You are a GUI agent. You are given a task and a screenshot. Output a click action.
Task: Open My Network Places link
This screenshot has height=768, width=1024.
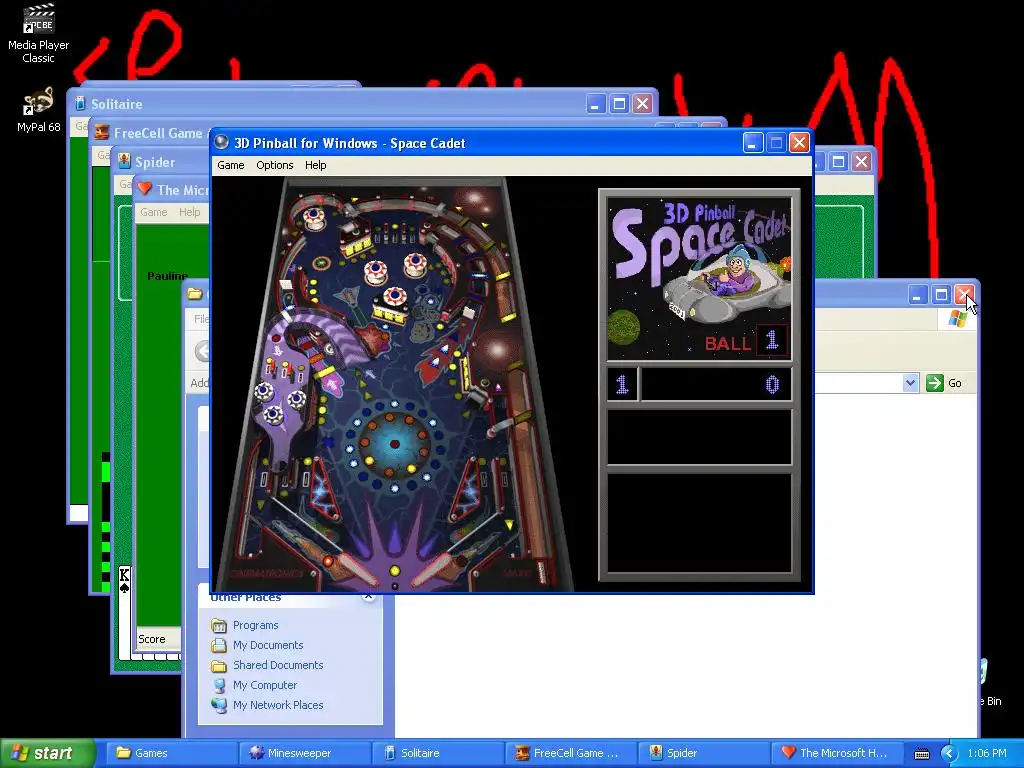coord(278,705)
